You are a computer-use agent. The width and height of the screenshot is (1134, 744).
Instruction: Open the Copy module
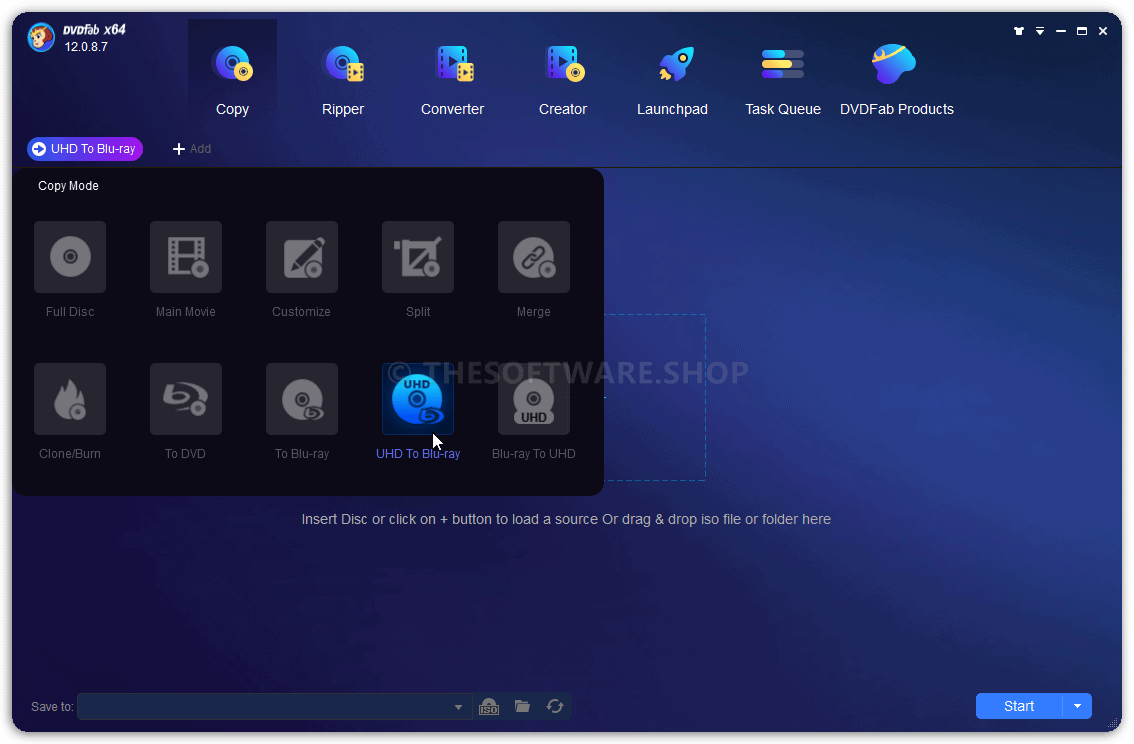(232, 80)
